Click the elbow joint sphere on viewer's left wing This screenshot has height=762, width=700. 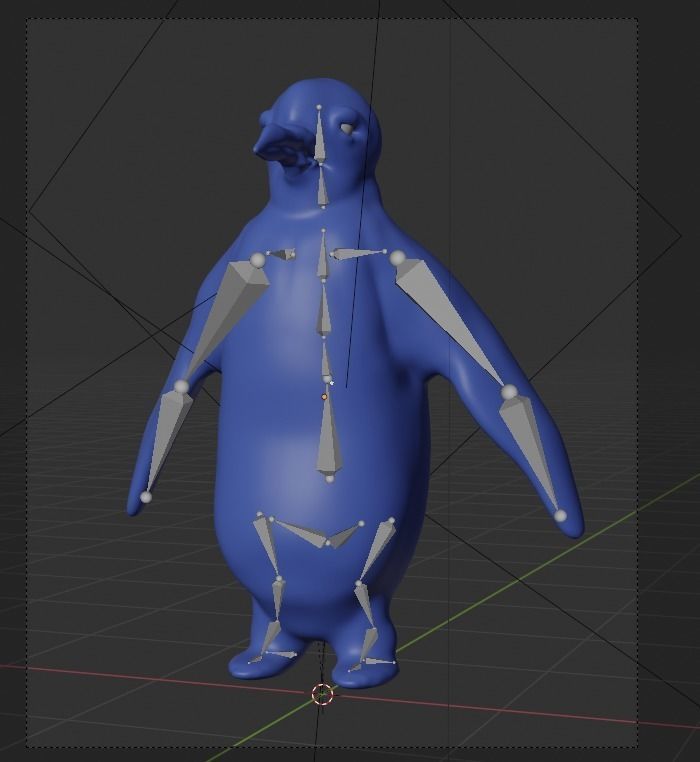pos(181,386)
